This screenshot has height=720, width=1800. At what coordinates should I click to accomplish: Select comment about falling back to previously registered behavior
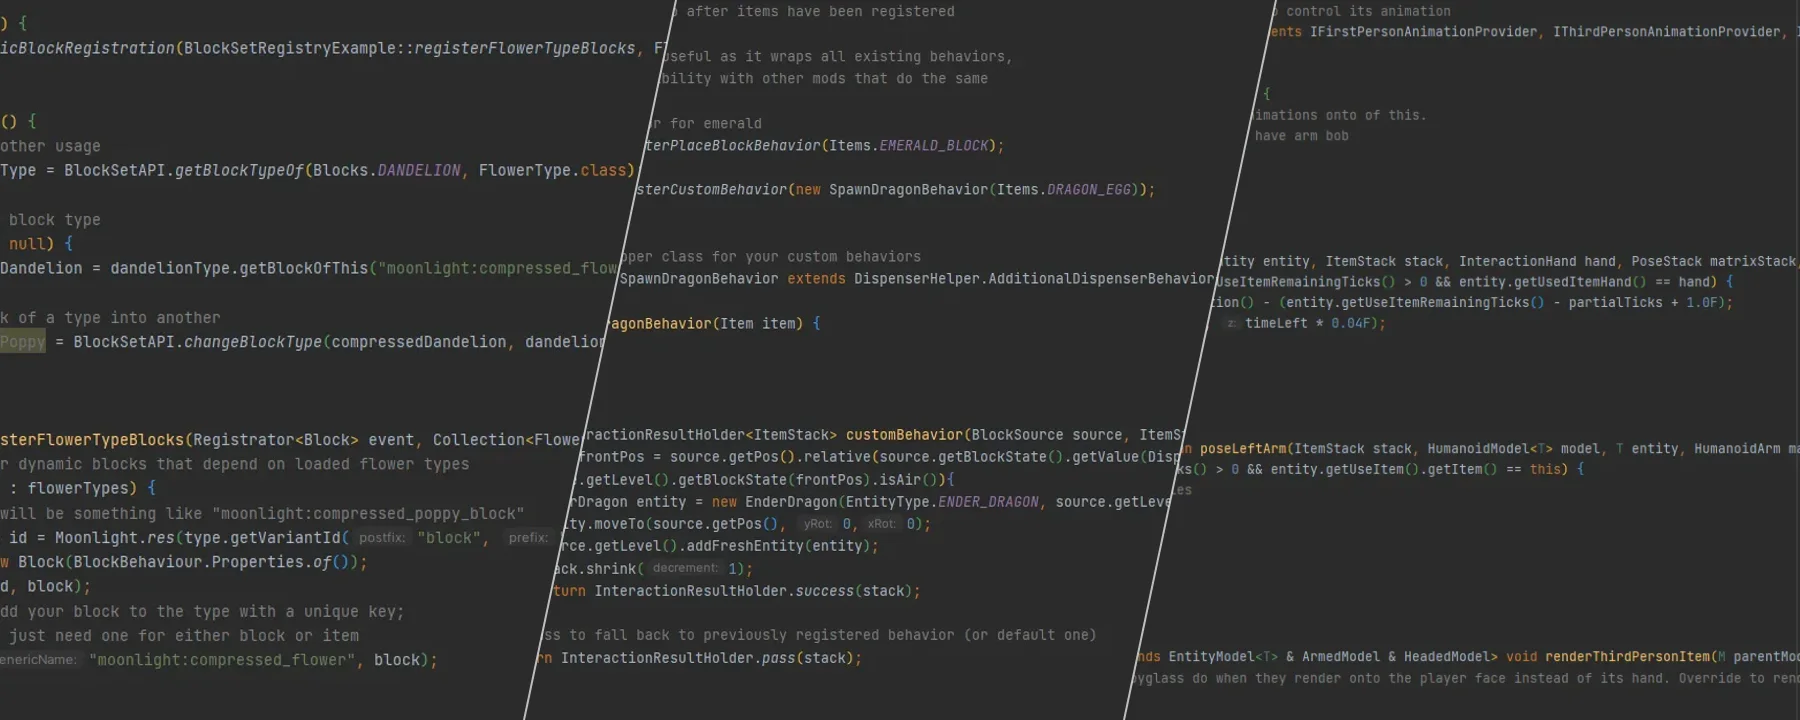tap(818, 634)
